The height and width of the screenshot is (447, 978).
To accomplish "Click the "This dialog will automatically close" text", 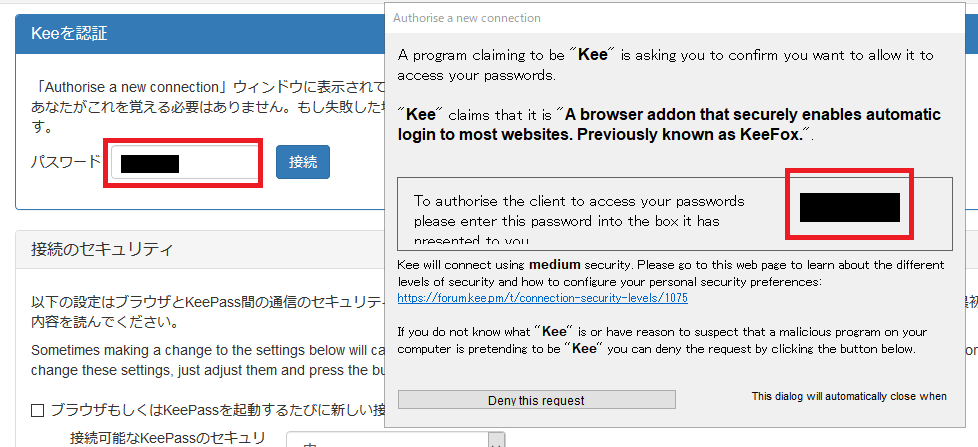I will pos(848,396).
